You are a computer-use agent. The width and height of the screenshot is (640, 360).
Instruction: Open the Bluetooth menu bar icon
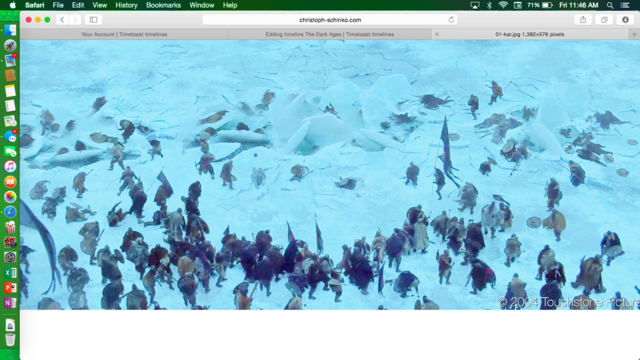[489, 5]
